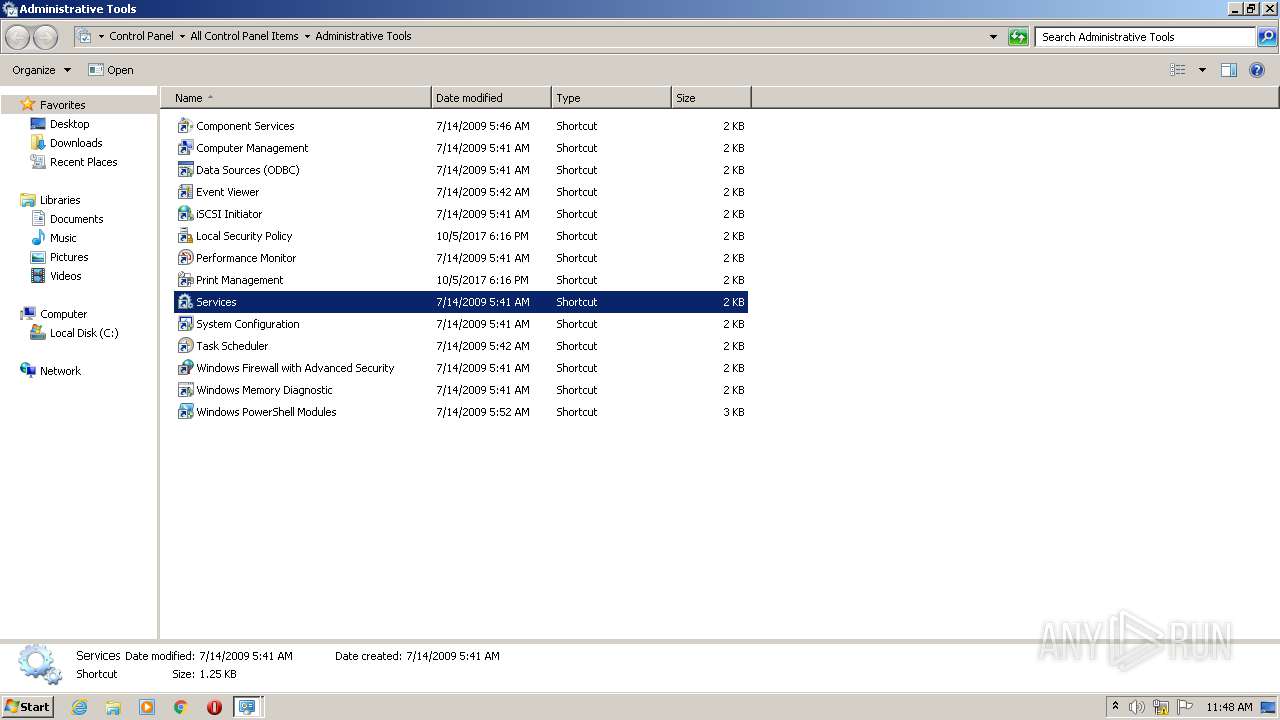Refresh the folder view with the green arrows
1280x720 pixels.
[x=1018, y=37]
